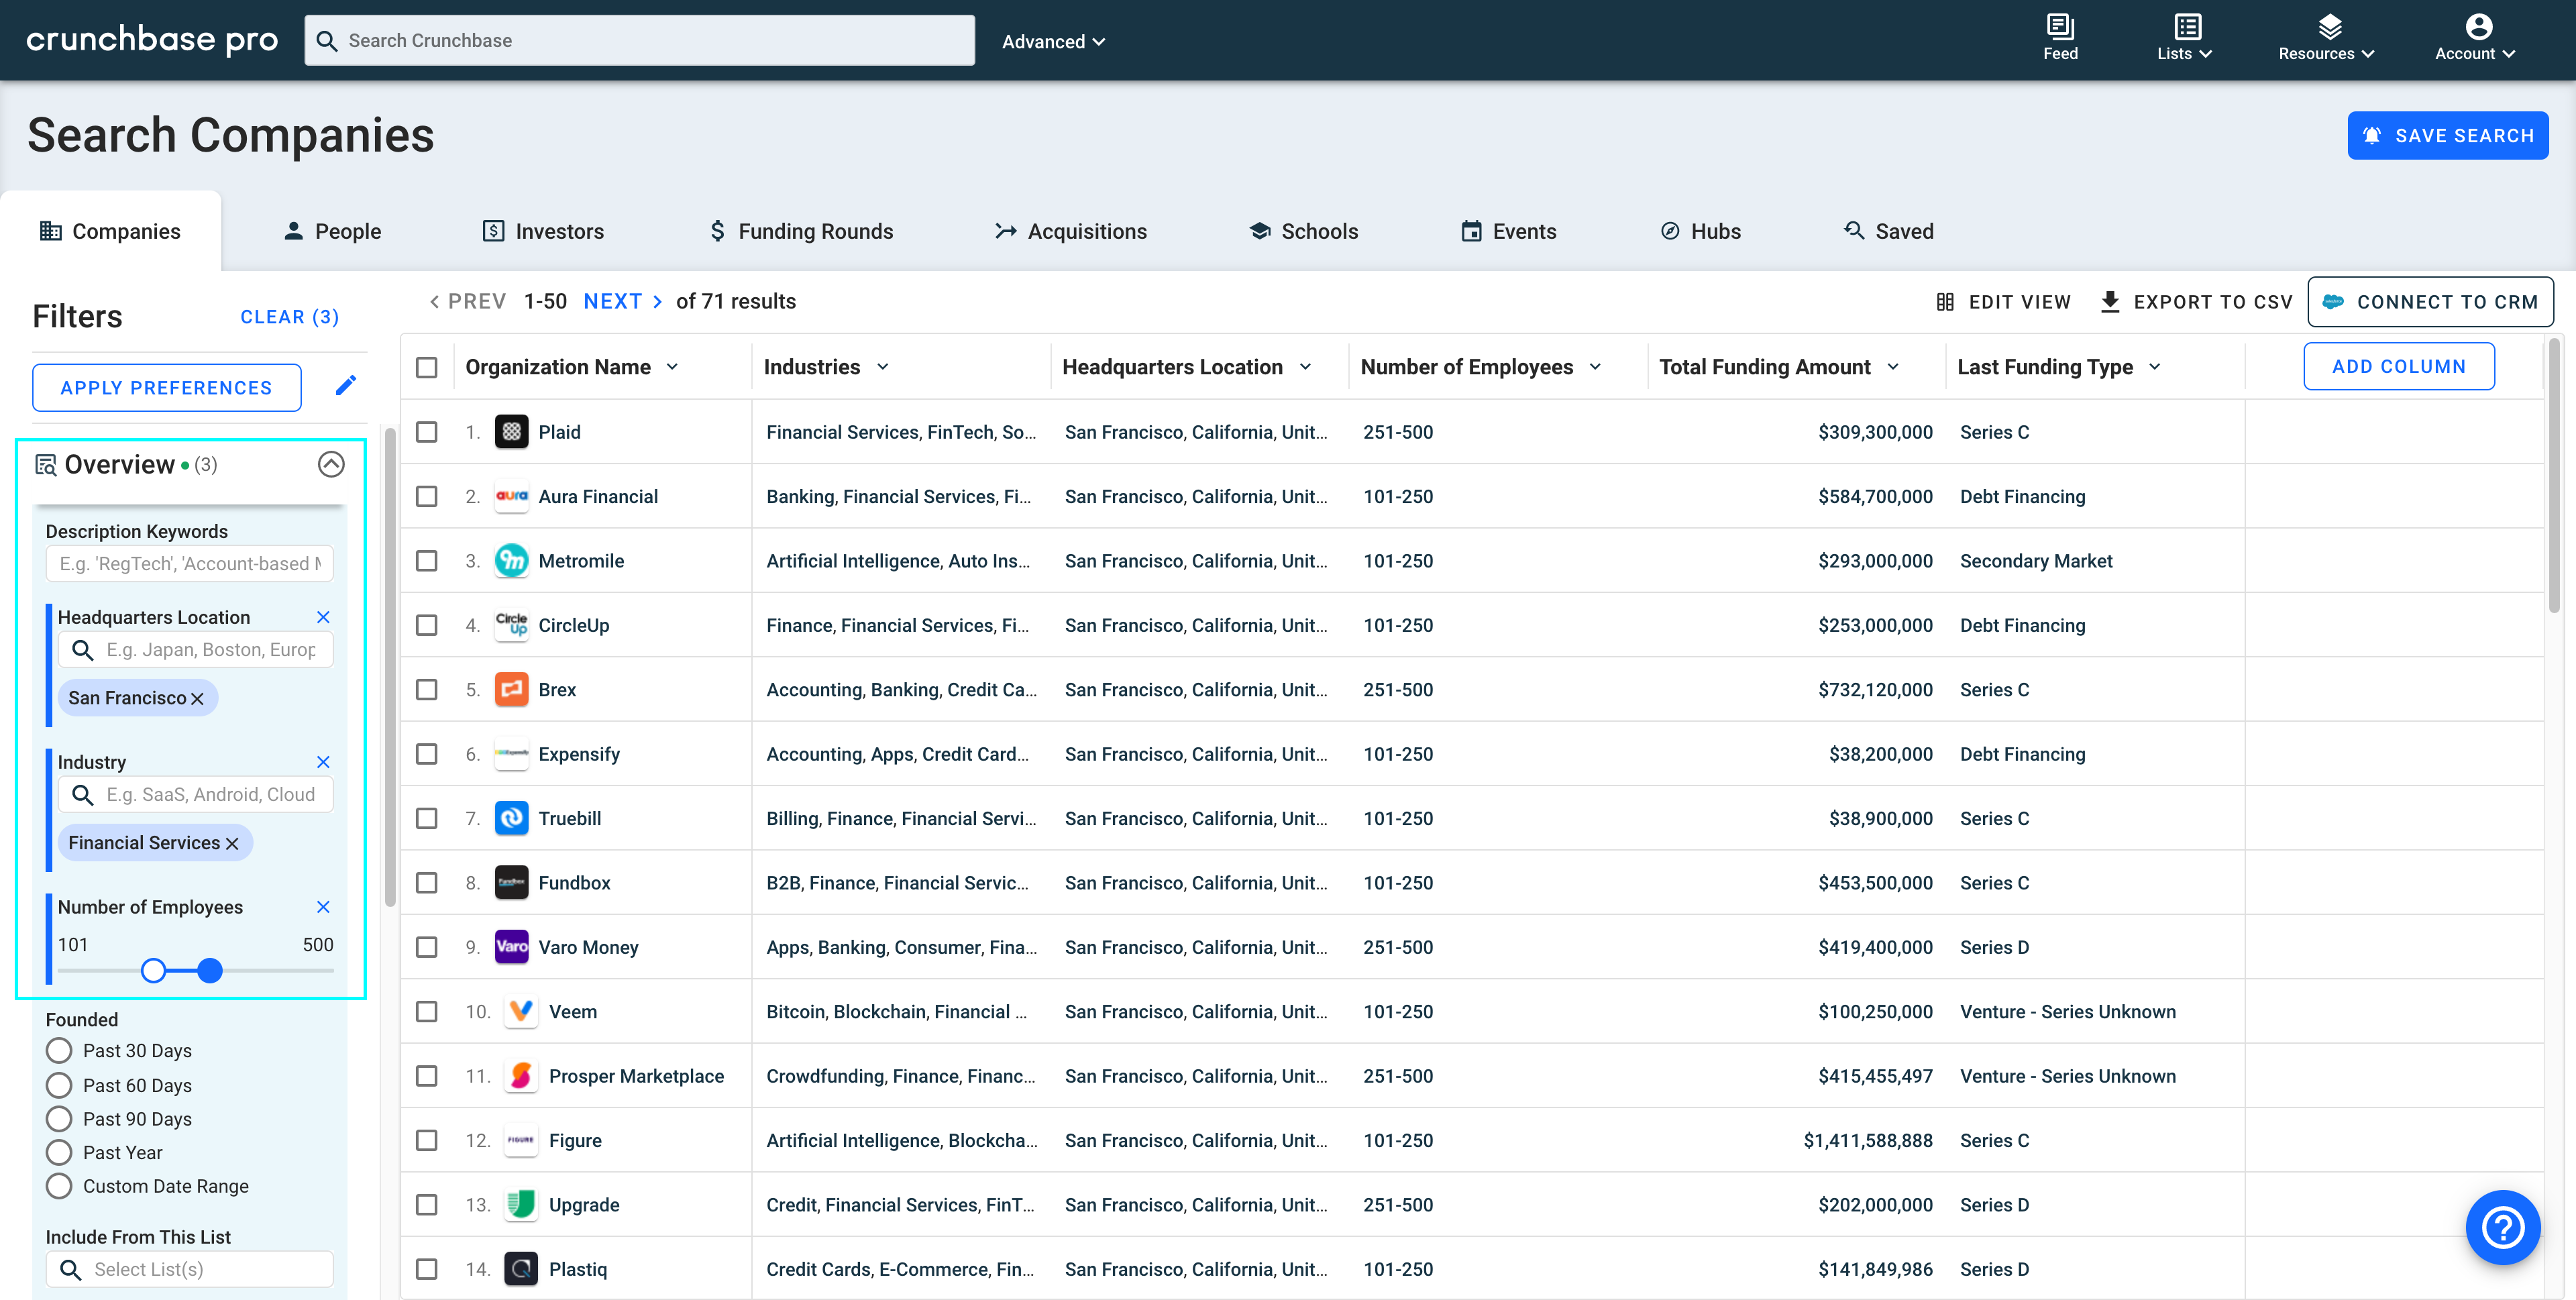Click the Upgrade company logo

[521, 1205]
